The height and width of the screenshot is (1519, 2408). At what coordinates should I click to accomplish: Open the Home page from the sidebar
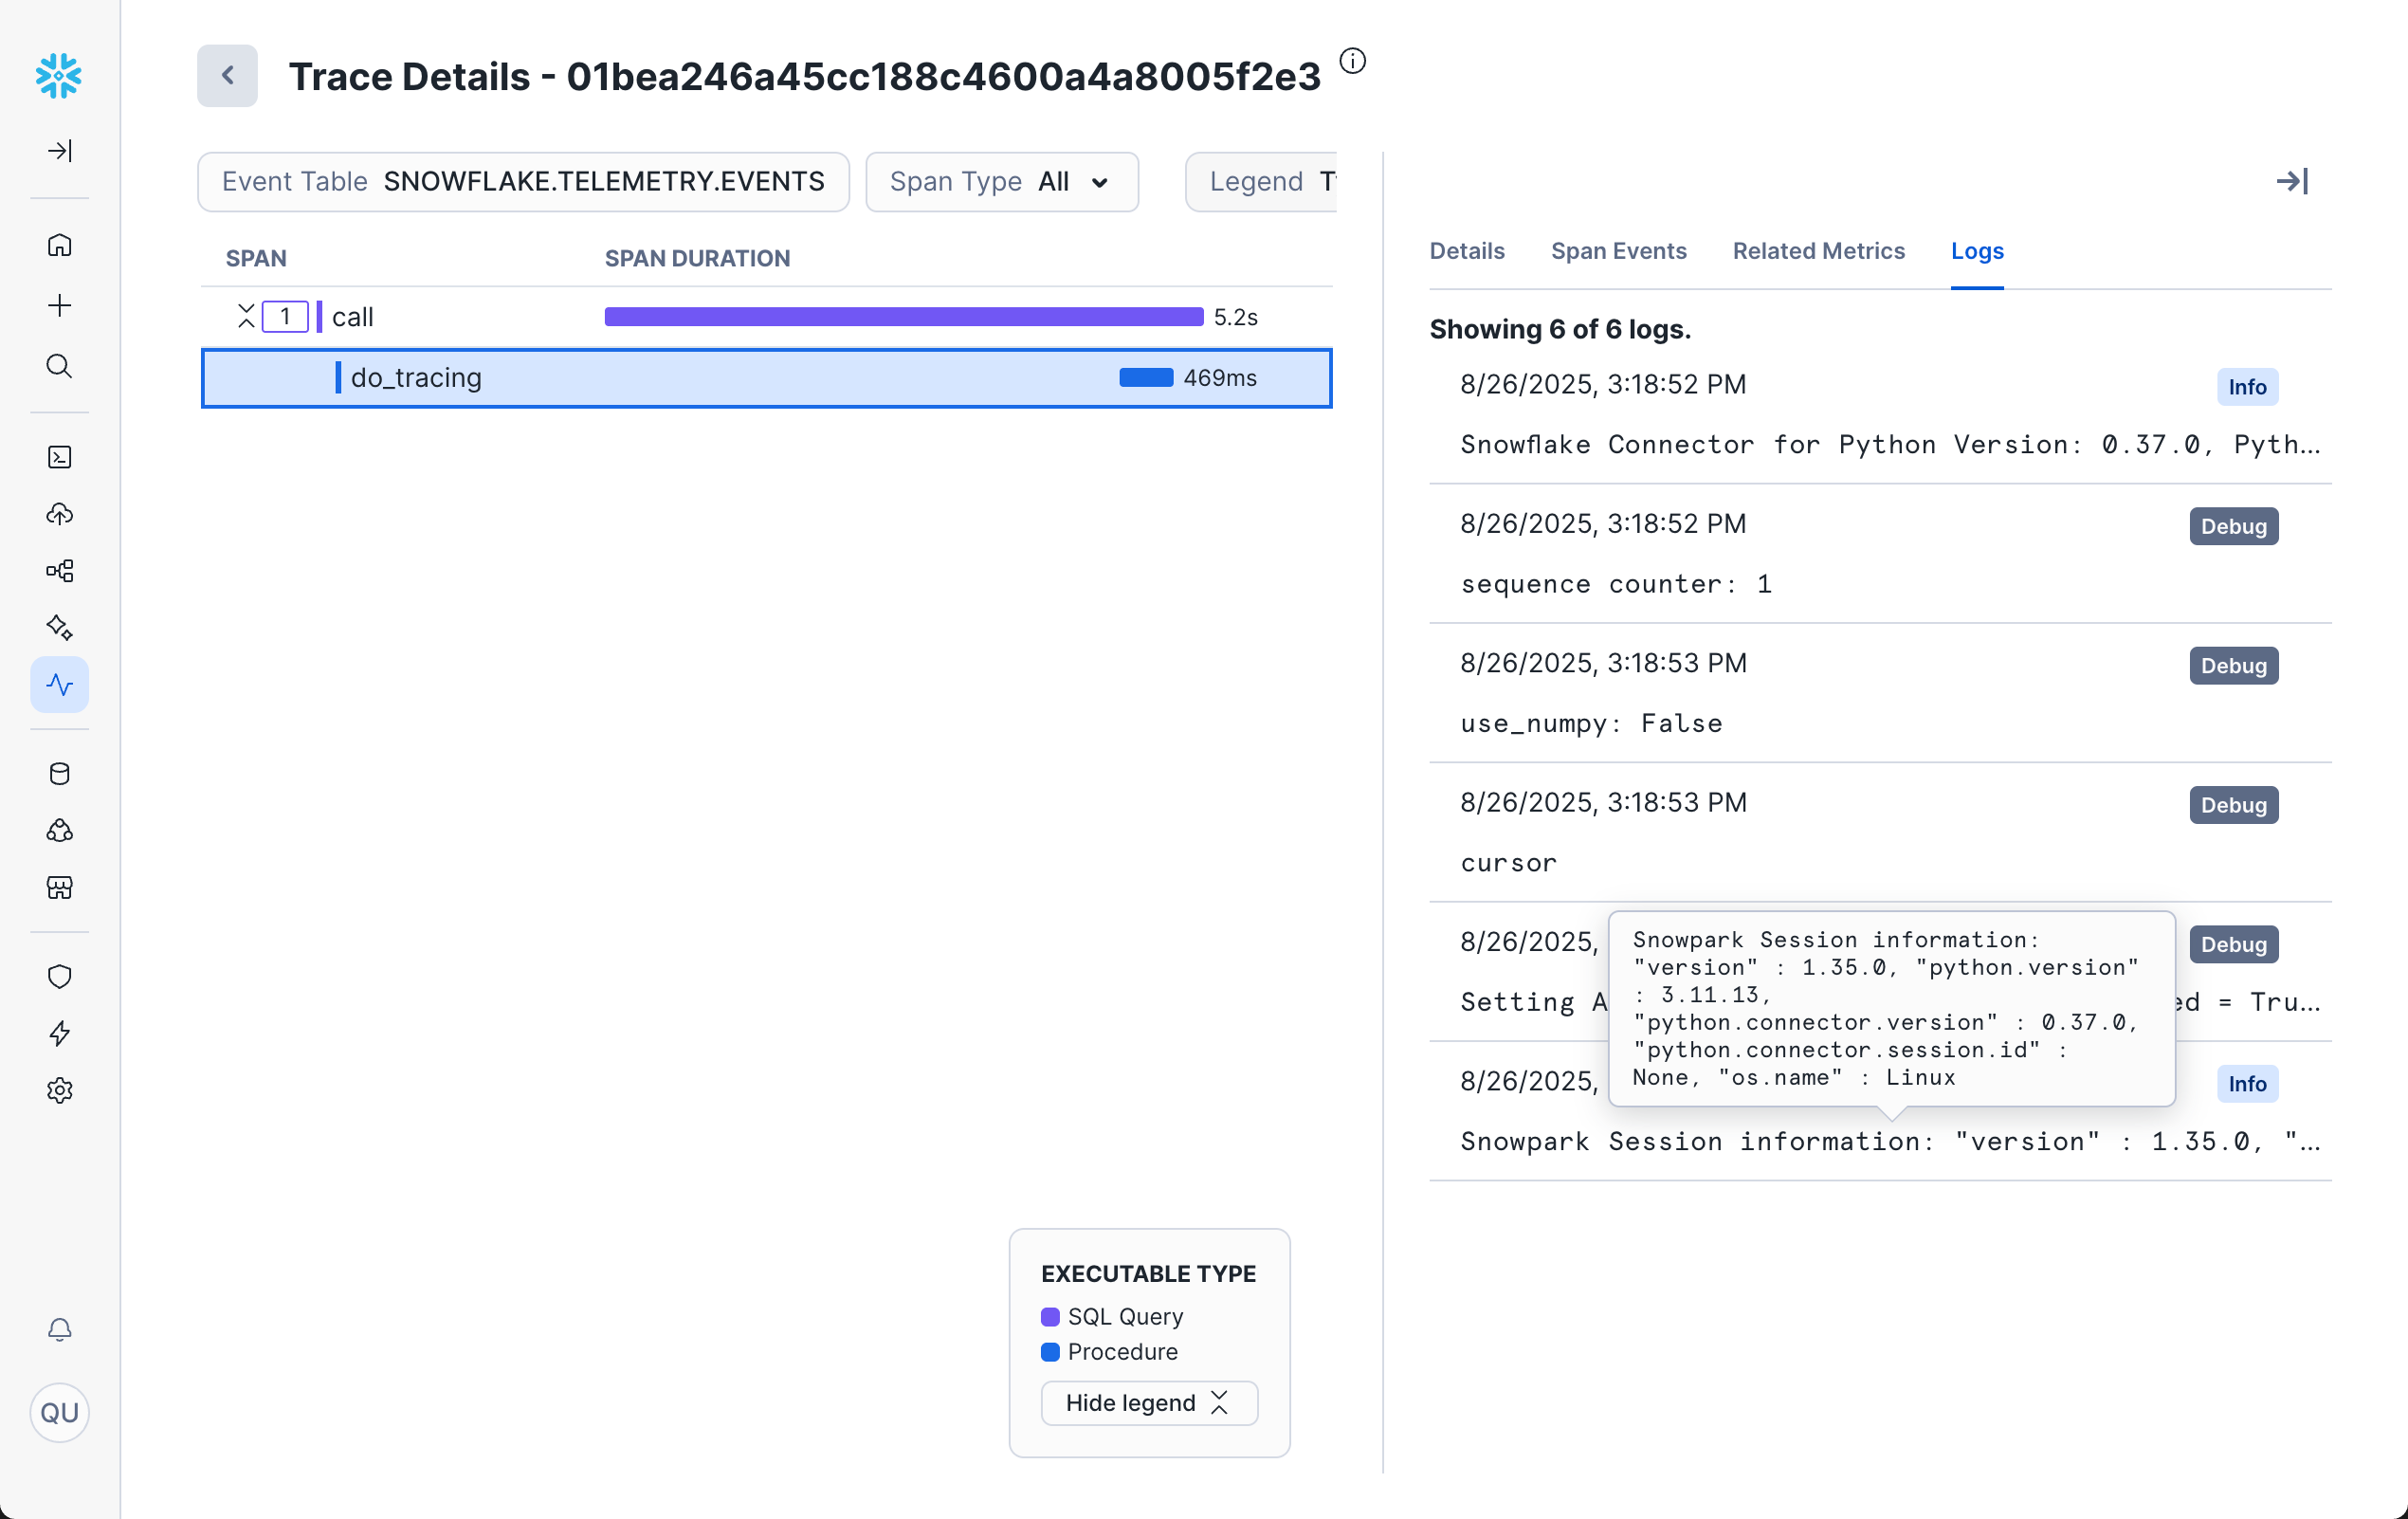pos(59,245)
